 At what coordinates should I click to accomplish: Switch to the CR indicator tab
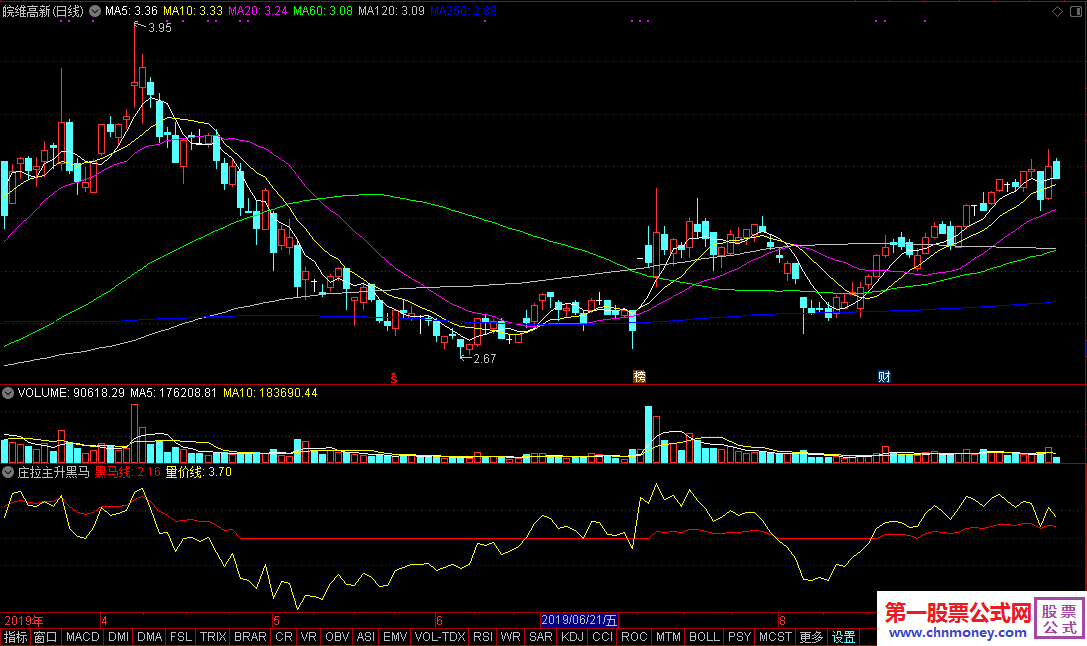tap(284, 637)
